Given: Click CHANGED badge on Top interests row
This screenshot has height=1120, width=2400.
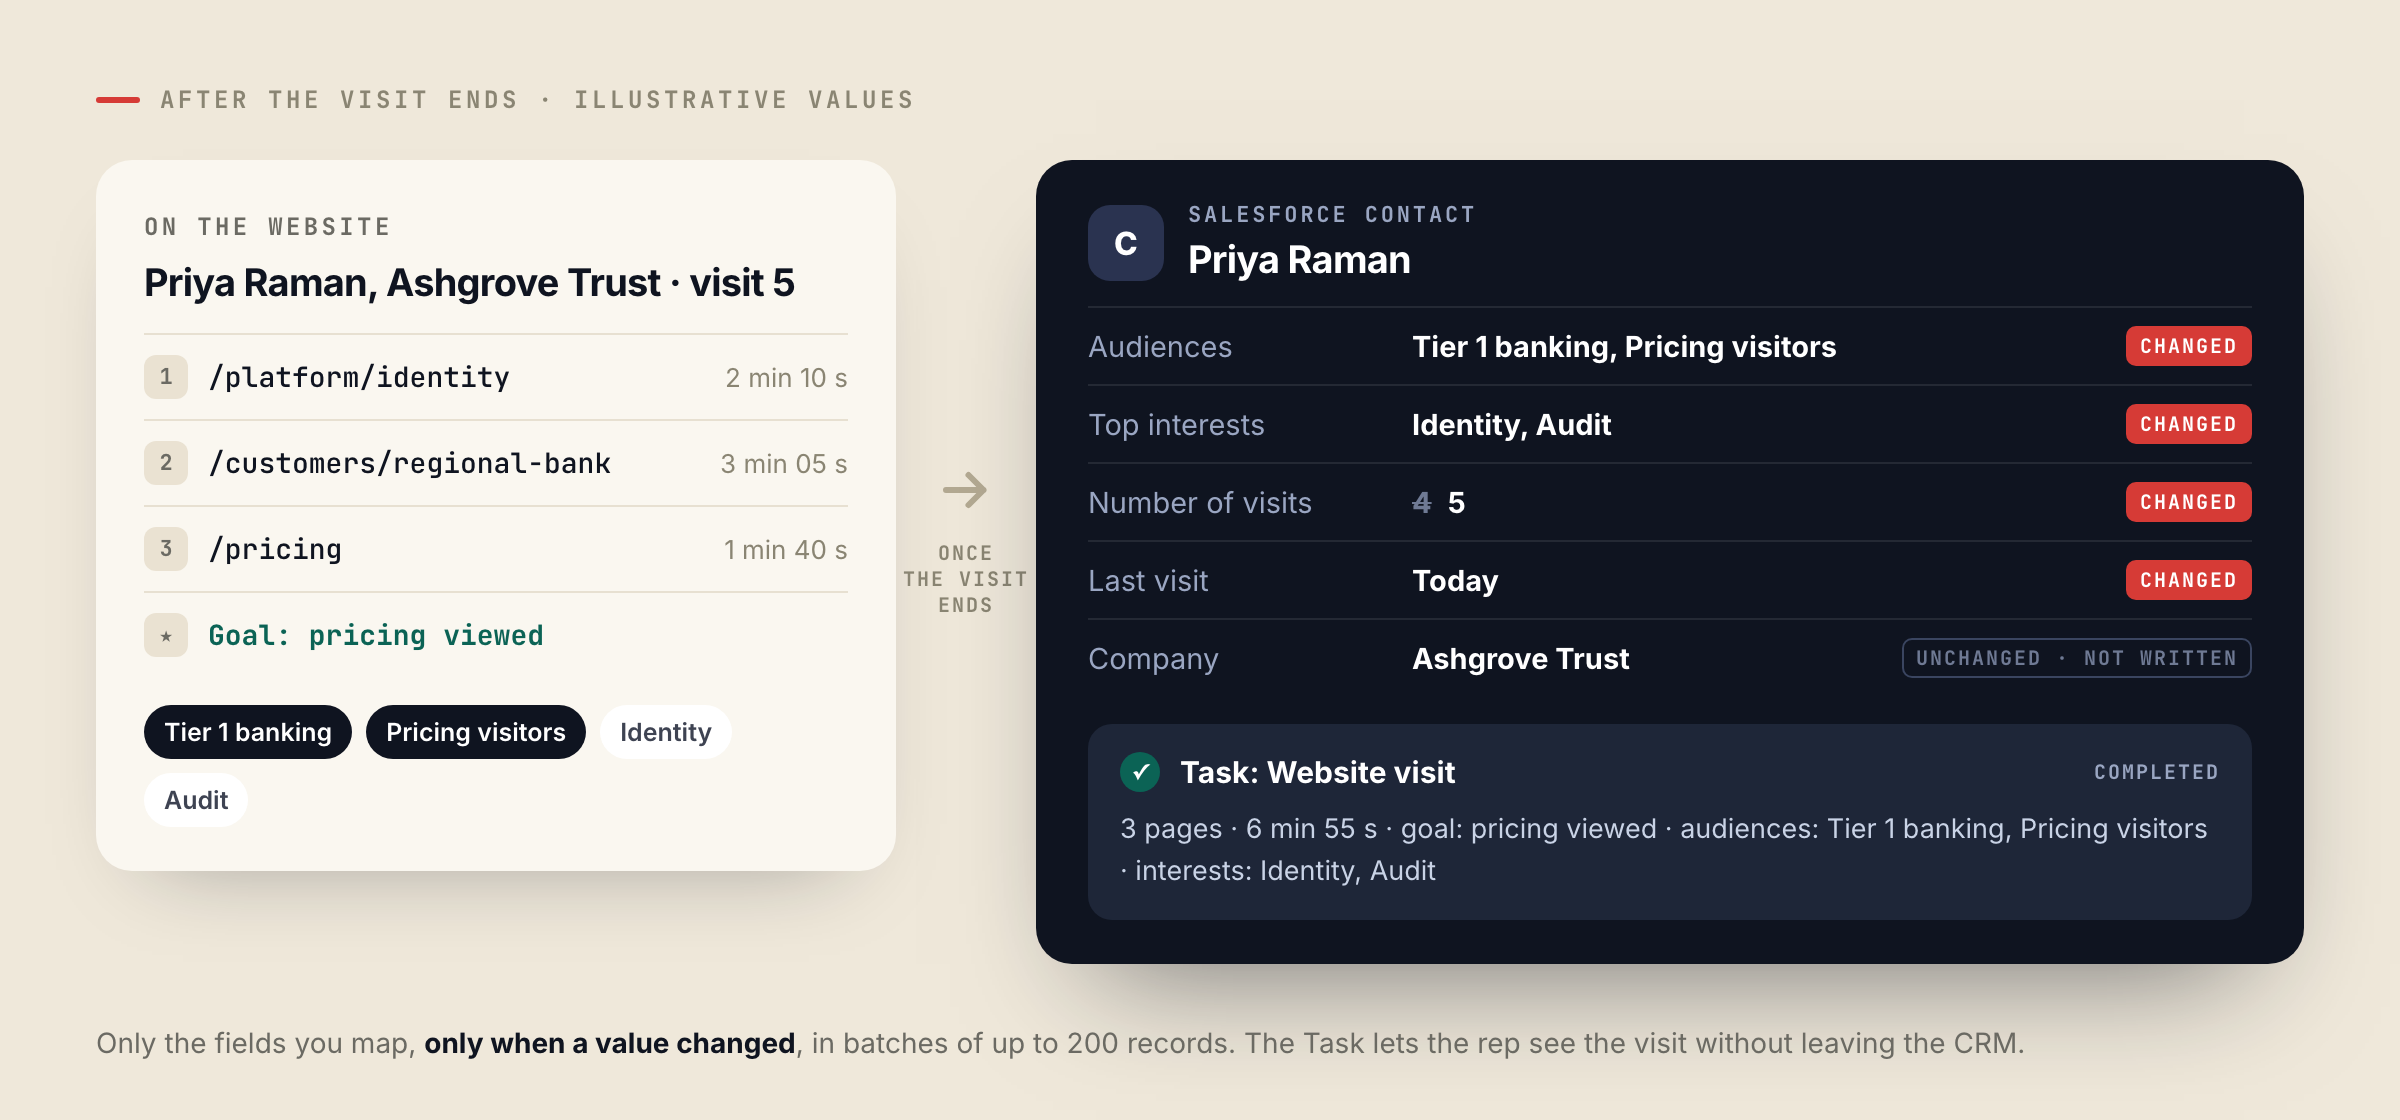Looking at the screenshot, I should (2188, 424).
